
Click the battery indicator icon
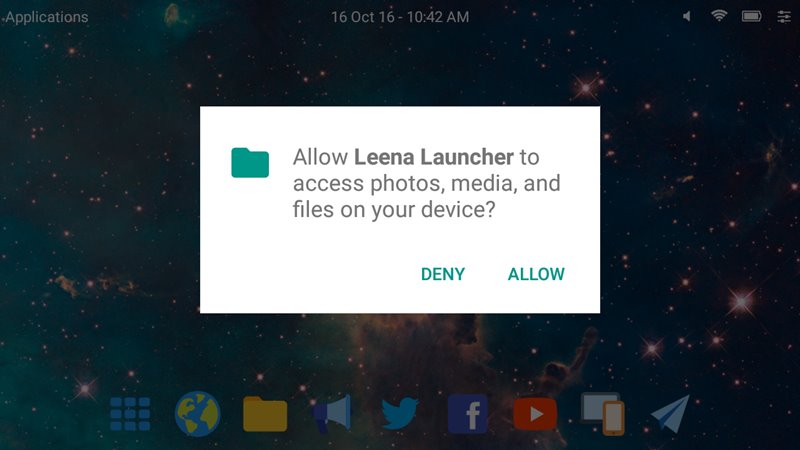pyautogui.click(x=751, y=17)
